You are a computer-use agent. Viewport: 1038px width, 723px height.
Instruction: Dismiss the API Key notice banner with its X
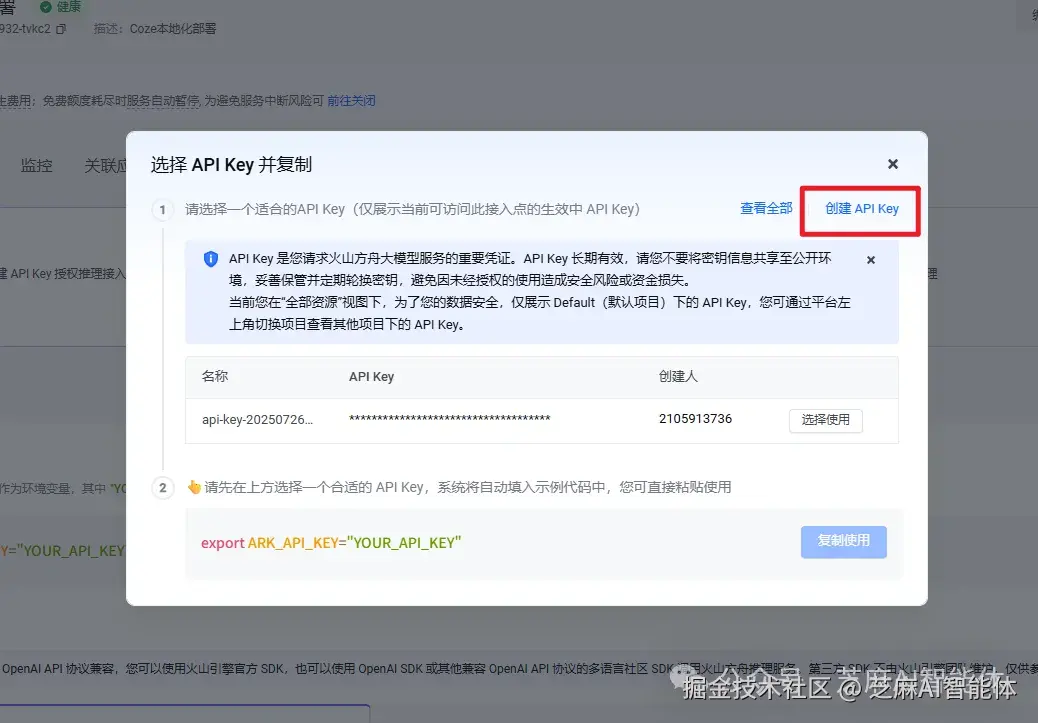870,259
